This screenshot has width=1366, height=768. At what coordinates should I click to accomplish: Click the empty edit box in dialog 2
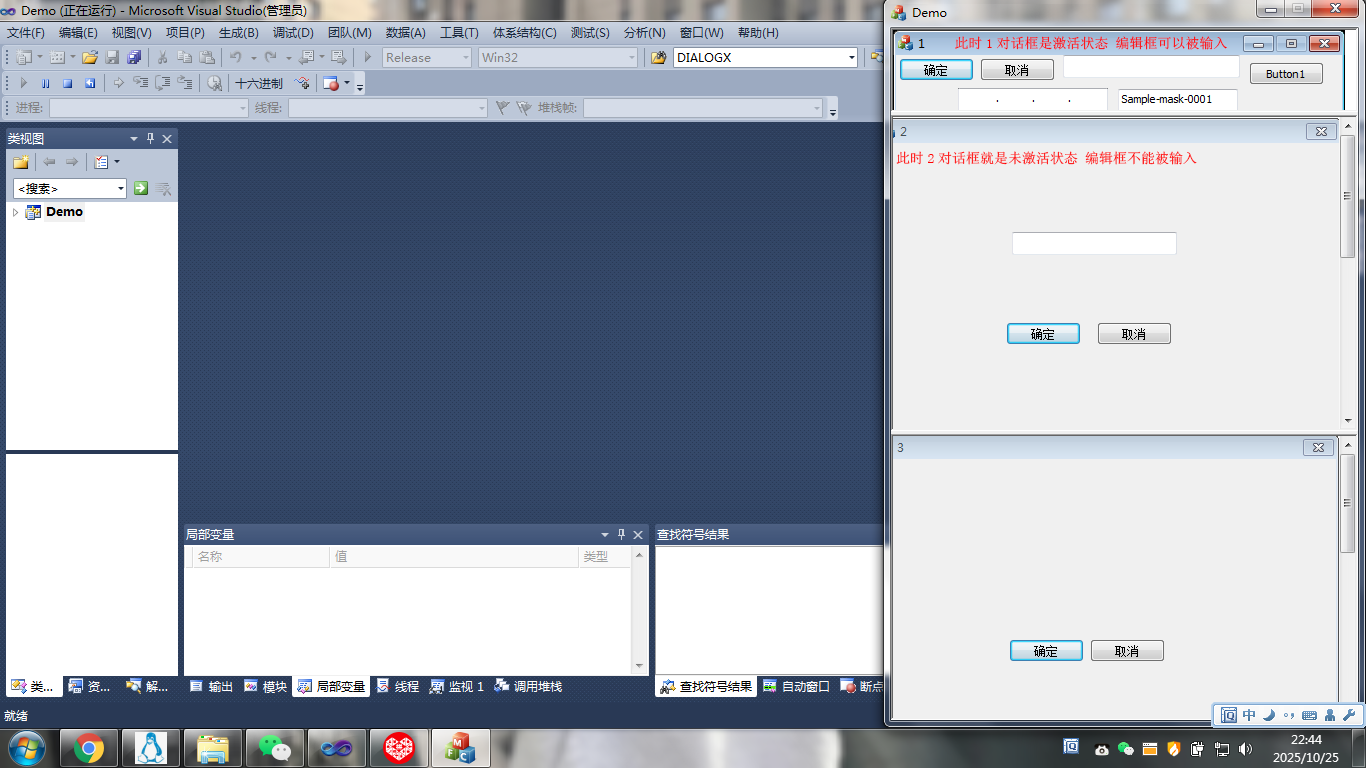pyautogui.click(x=1094, y=243)
